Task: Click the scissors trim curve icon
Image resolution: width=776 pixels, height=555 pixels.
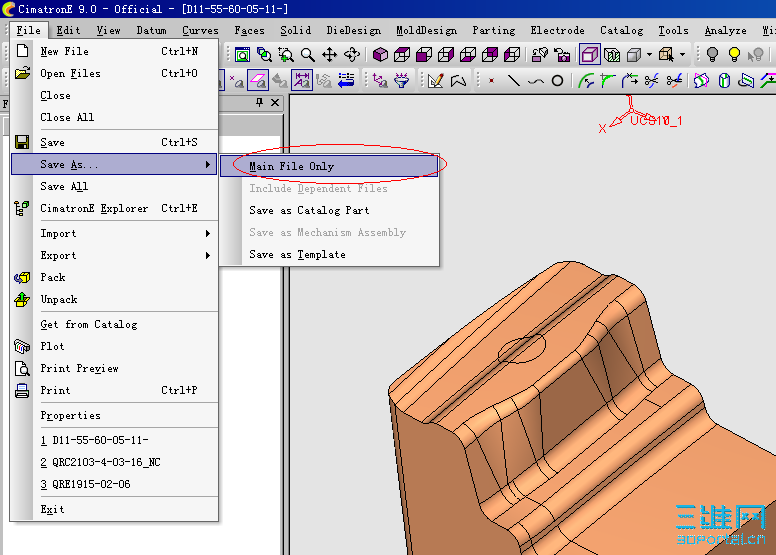Action: coord(651,80)
